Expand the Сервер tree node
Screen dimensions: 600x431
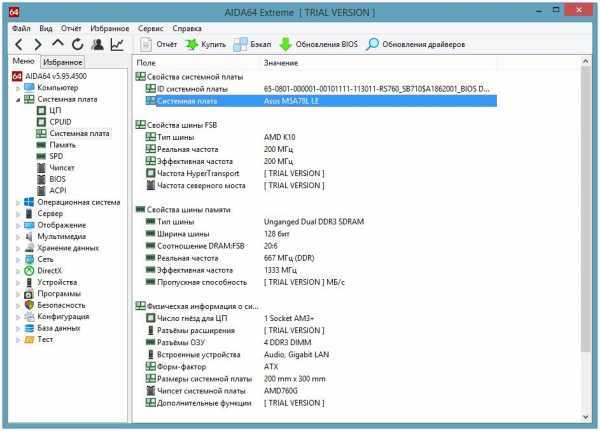tap(18, 214)
